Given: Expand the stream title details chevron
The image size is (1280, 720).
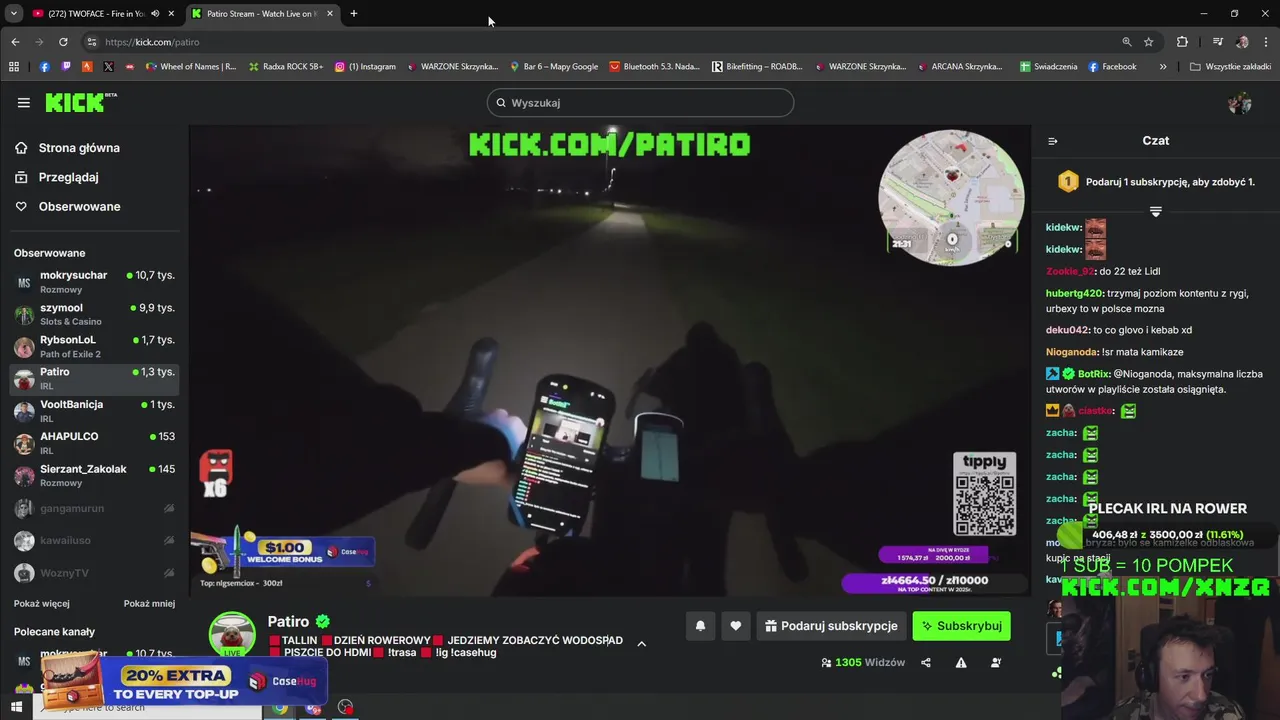Looking at the screenshot, I should (x=642, y=644).
